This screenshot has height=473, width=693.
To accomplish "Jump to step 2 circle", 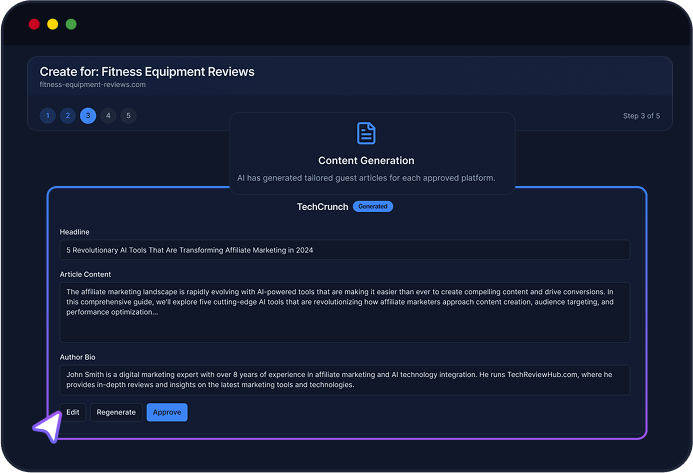I will pos(67,116).
